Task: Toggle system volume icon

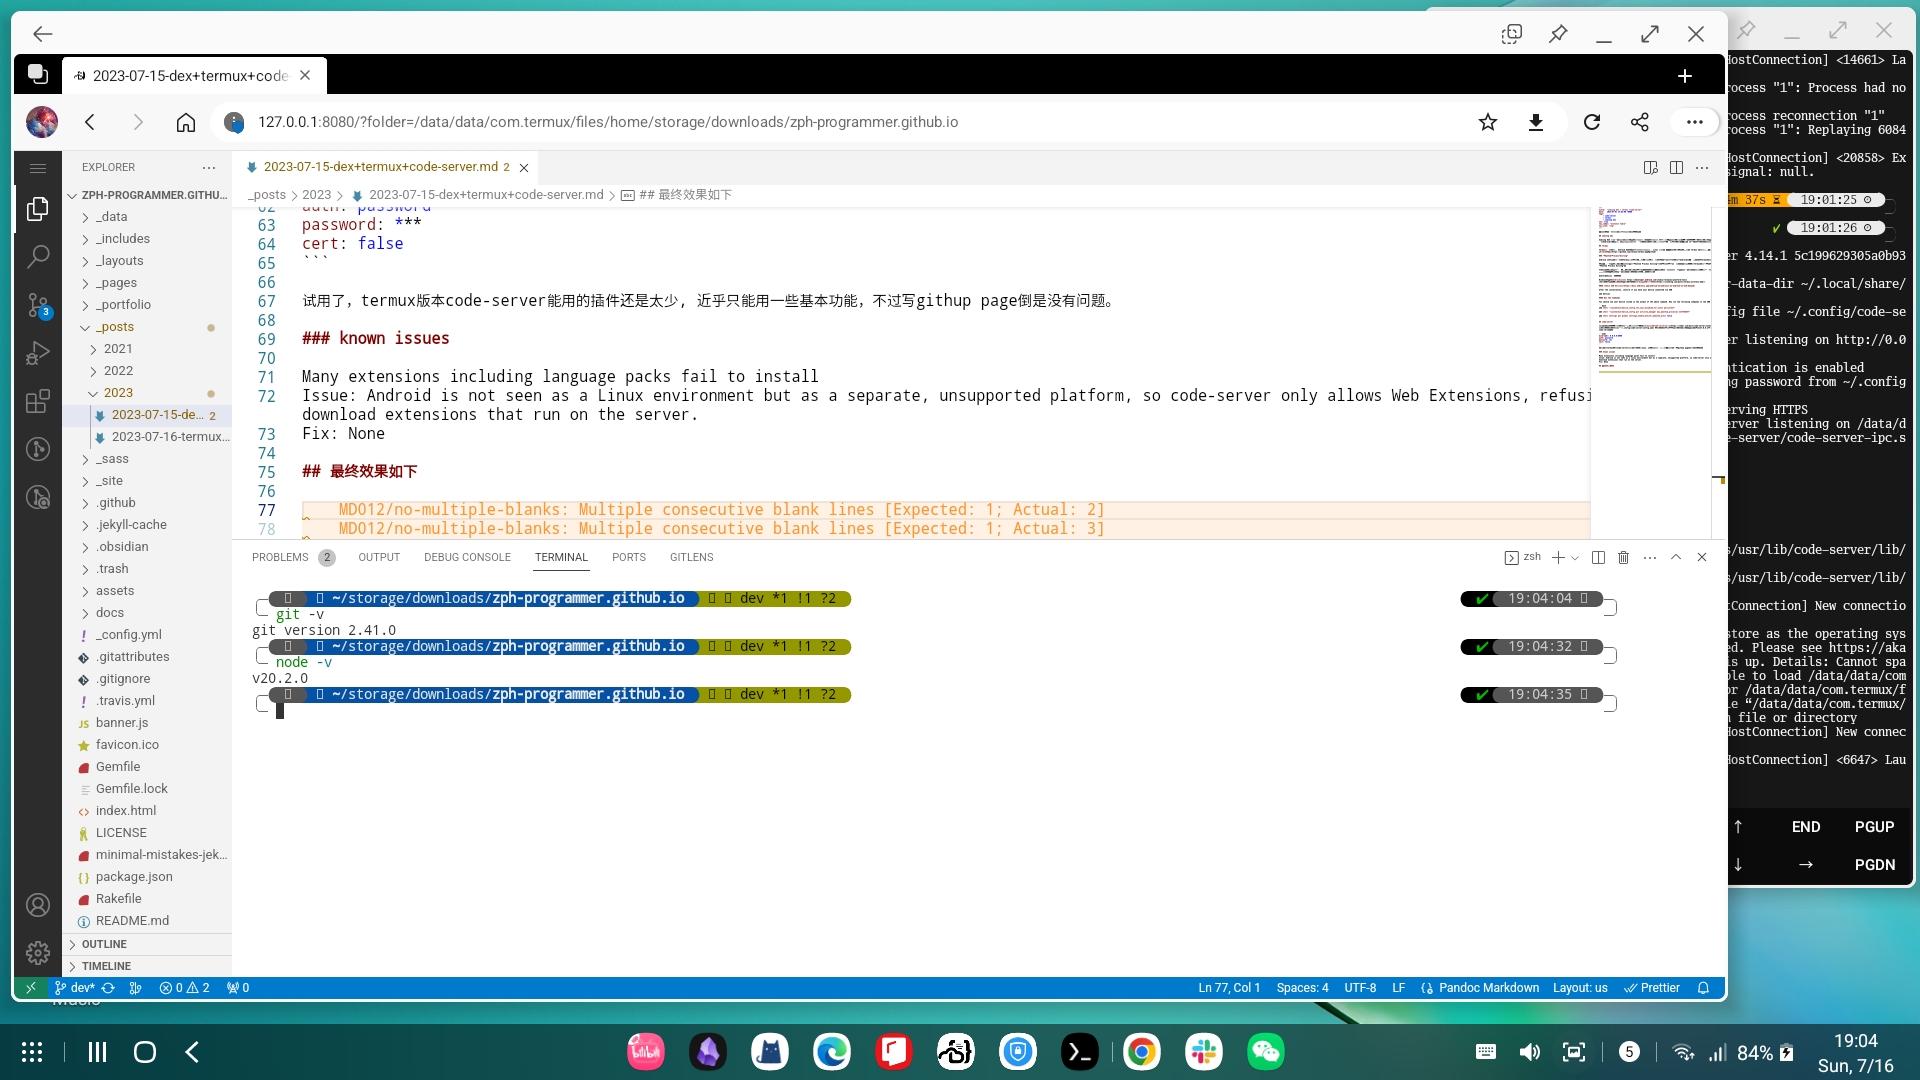Action: click(1530, 1052)
